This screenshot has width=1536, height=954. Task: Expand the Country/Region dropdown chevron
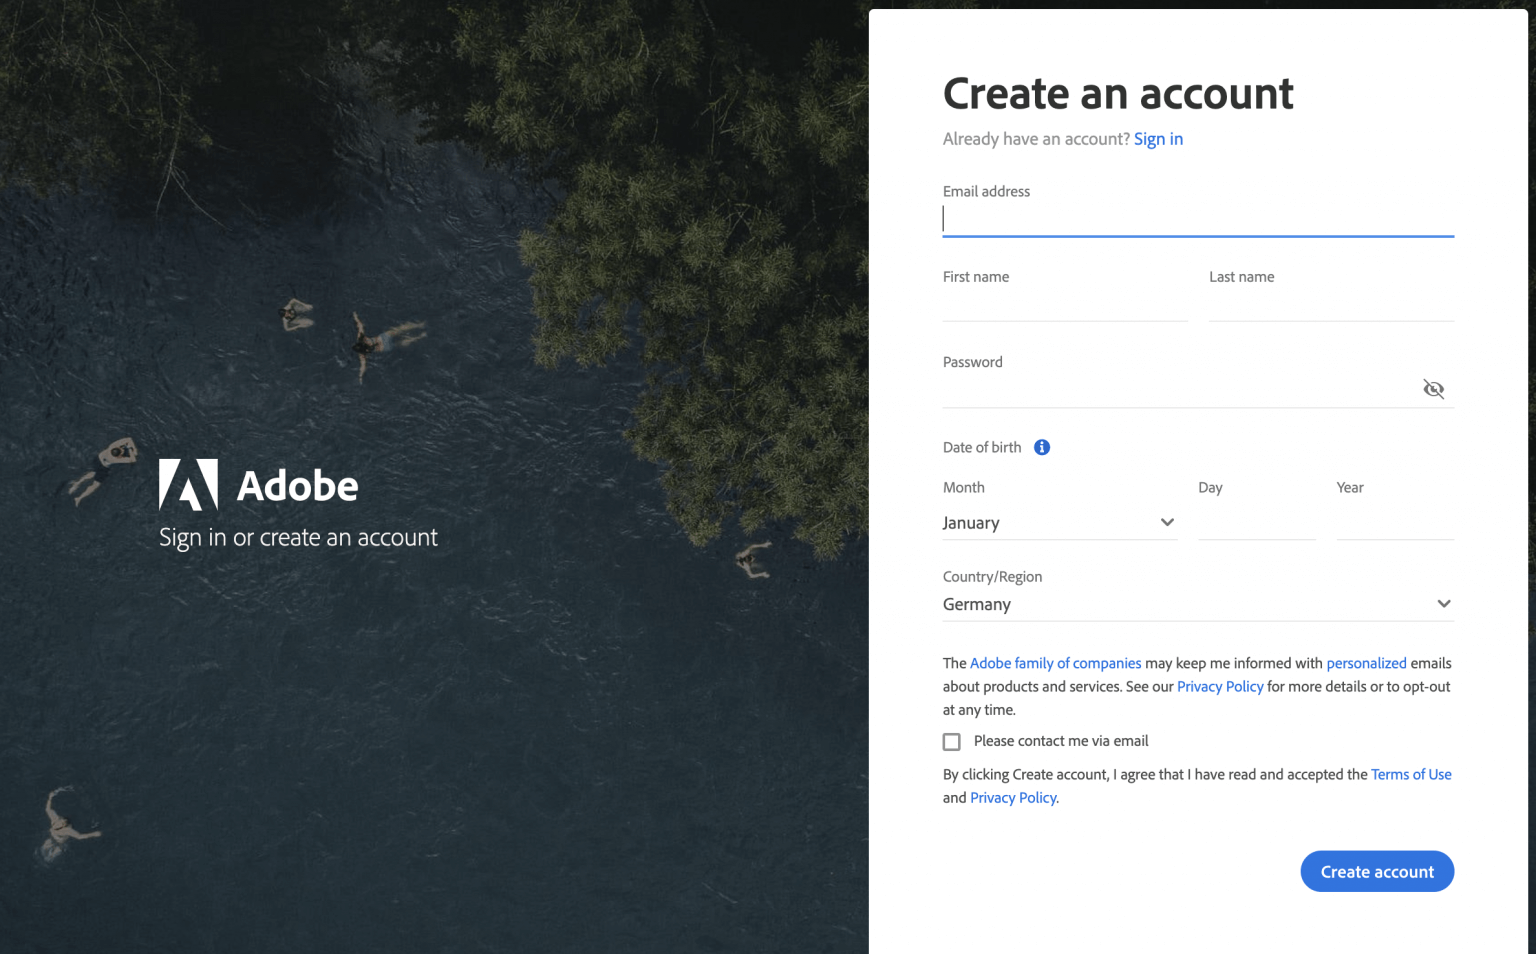pos(1443,604)
